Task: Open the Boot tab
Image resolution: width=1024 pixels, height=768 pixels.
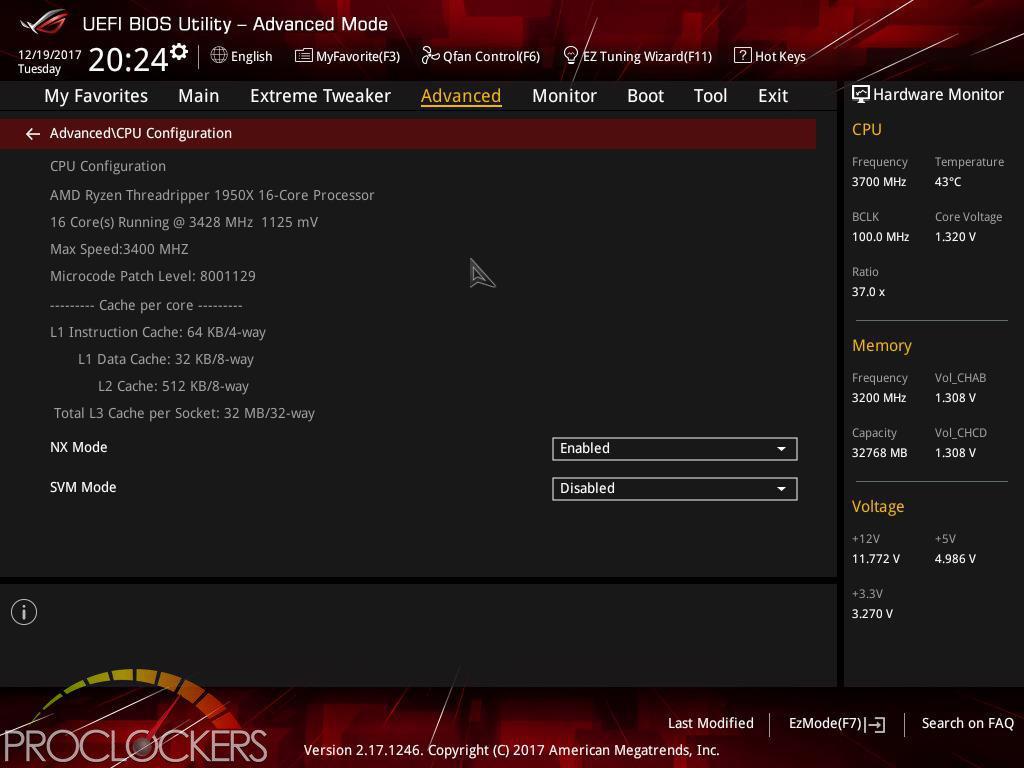Action: coord(645,96)
